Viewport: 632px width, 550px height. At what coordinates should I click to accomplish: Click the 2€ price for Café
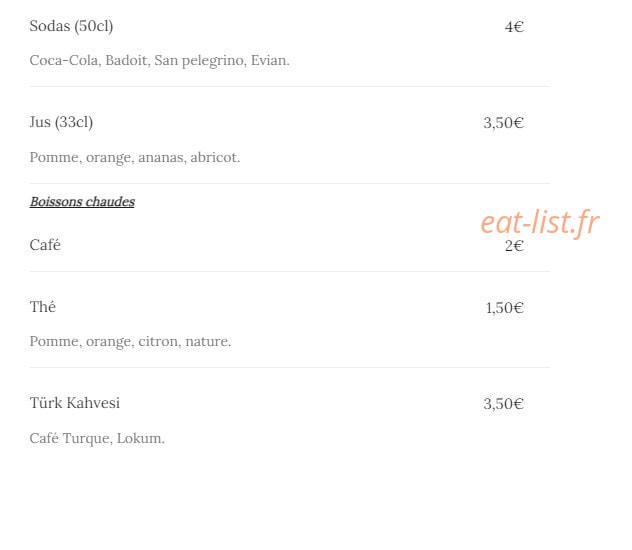click(514, 246)
